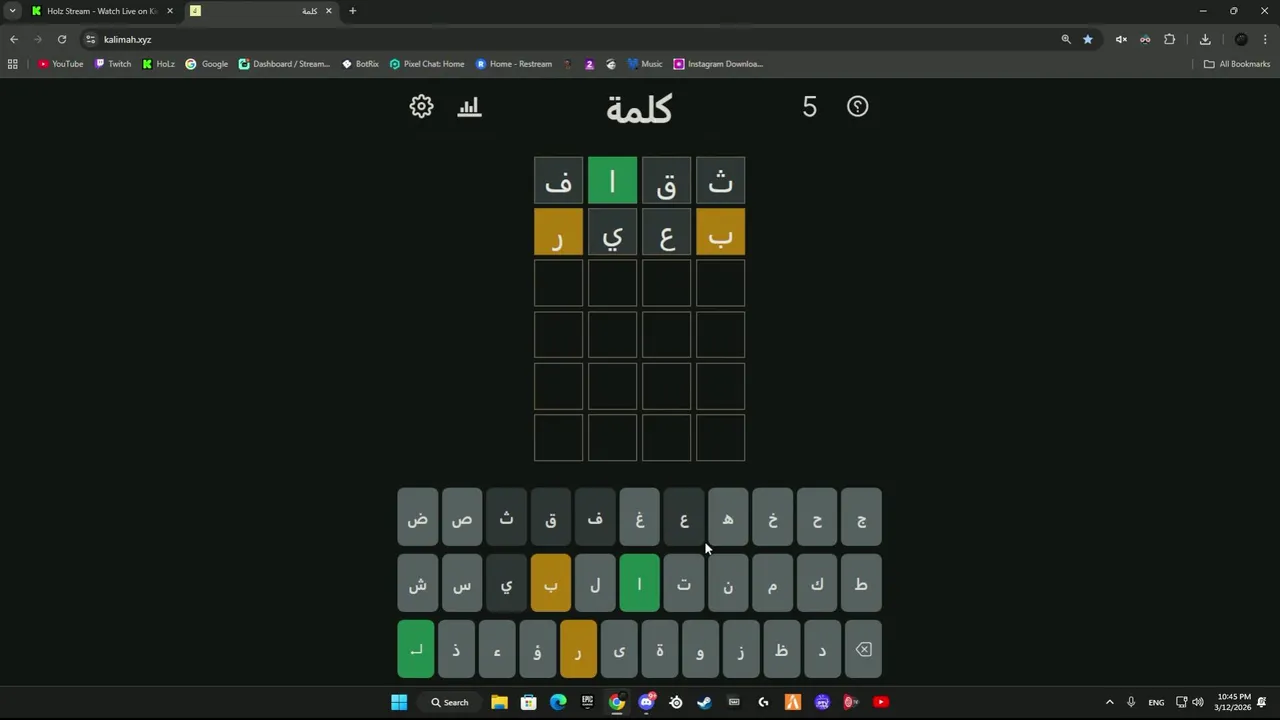Viewport: 1280px width, 720px height.
Task: Tap the yellow ر key on the keyboard
Action: click(x=578, y=649)
